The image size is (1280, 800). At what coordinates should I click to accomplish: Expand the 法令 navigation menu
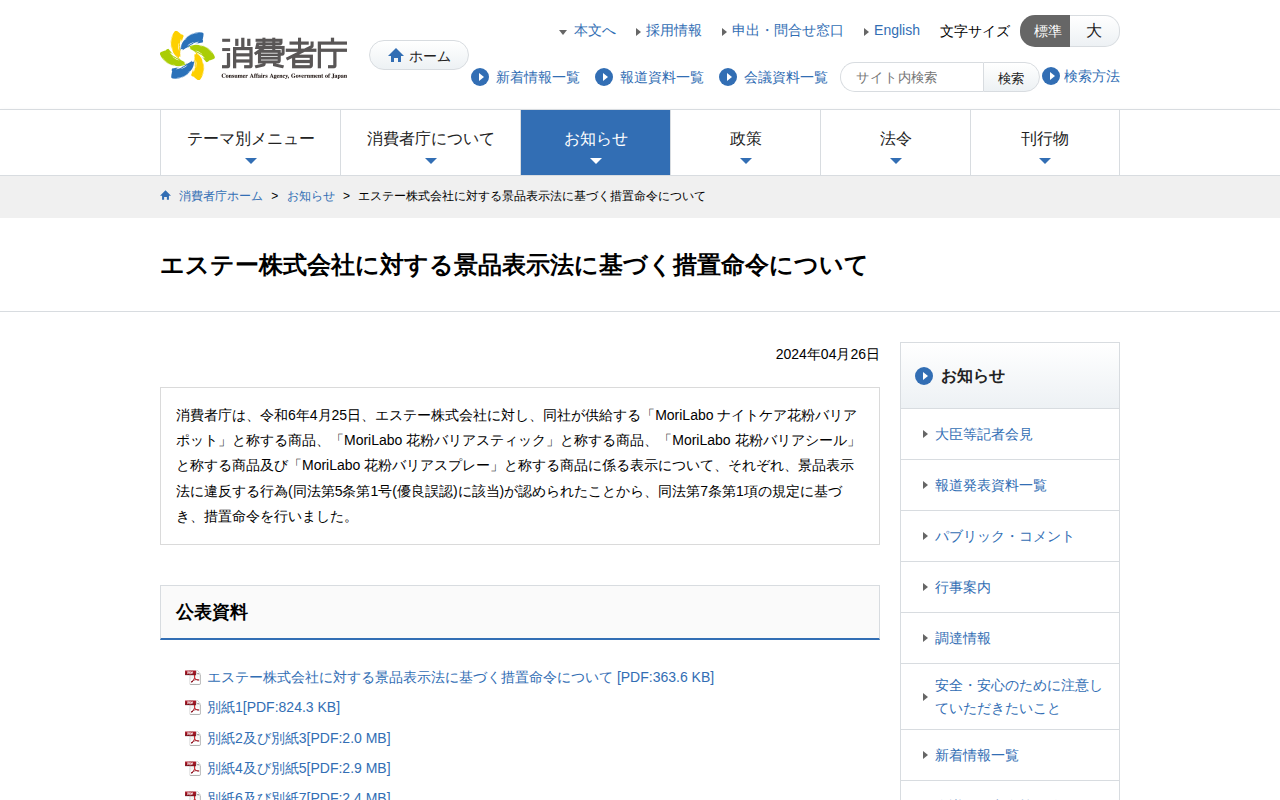tap(896, 143)
